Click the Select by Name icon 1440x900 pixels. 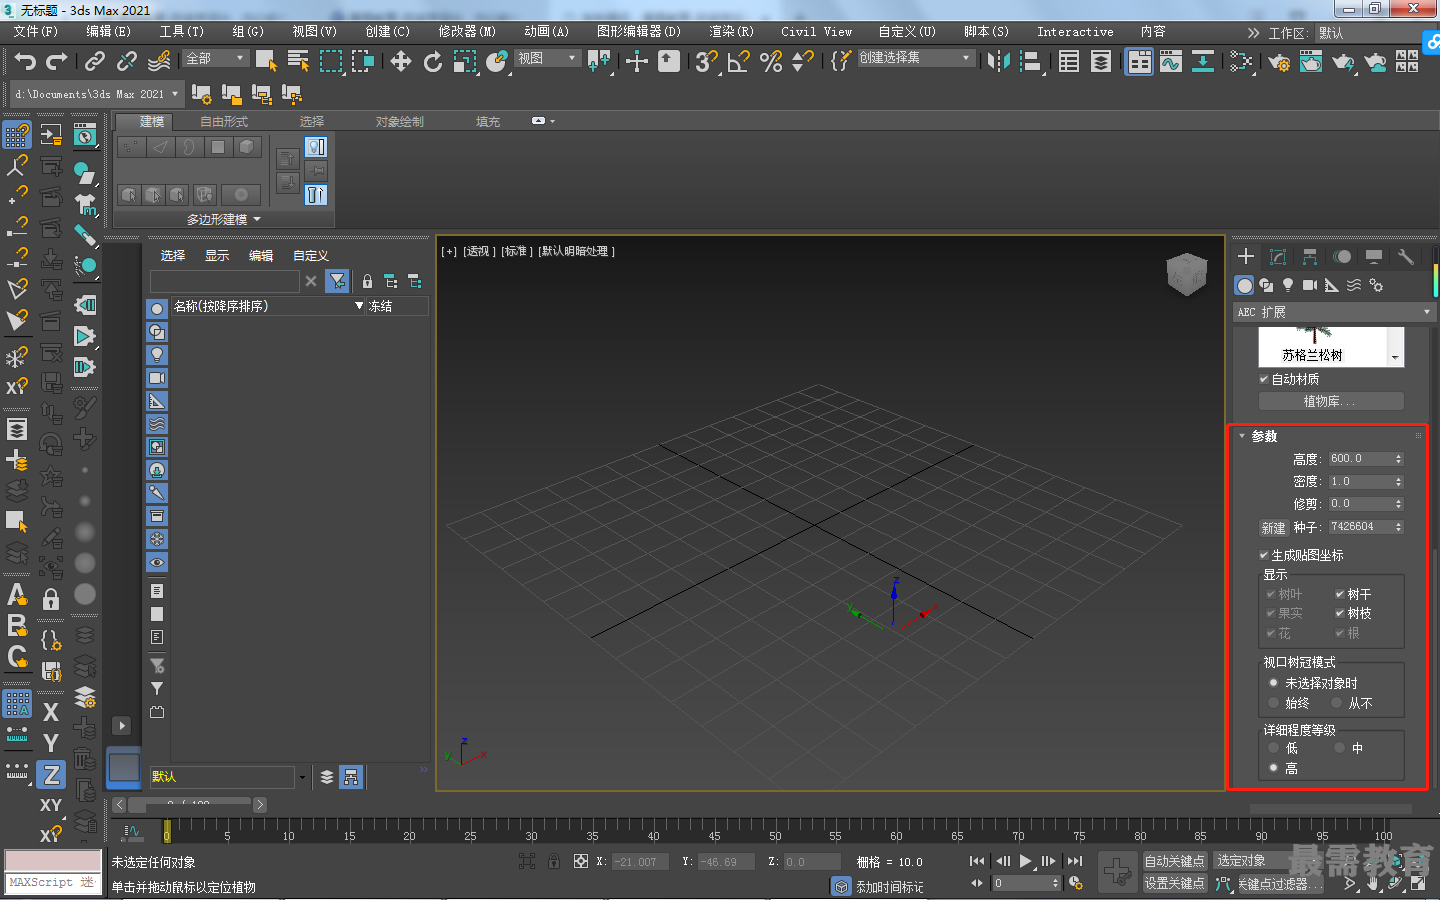coord(298,62)
